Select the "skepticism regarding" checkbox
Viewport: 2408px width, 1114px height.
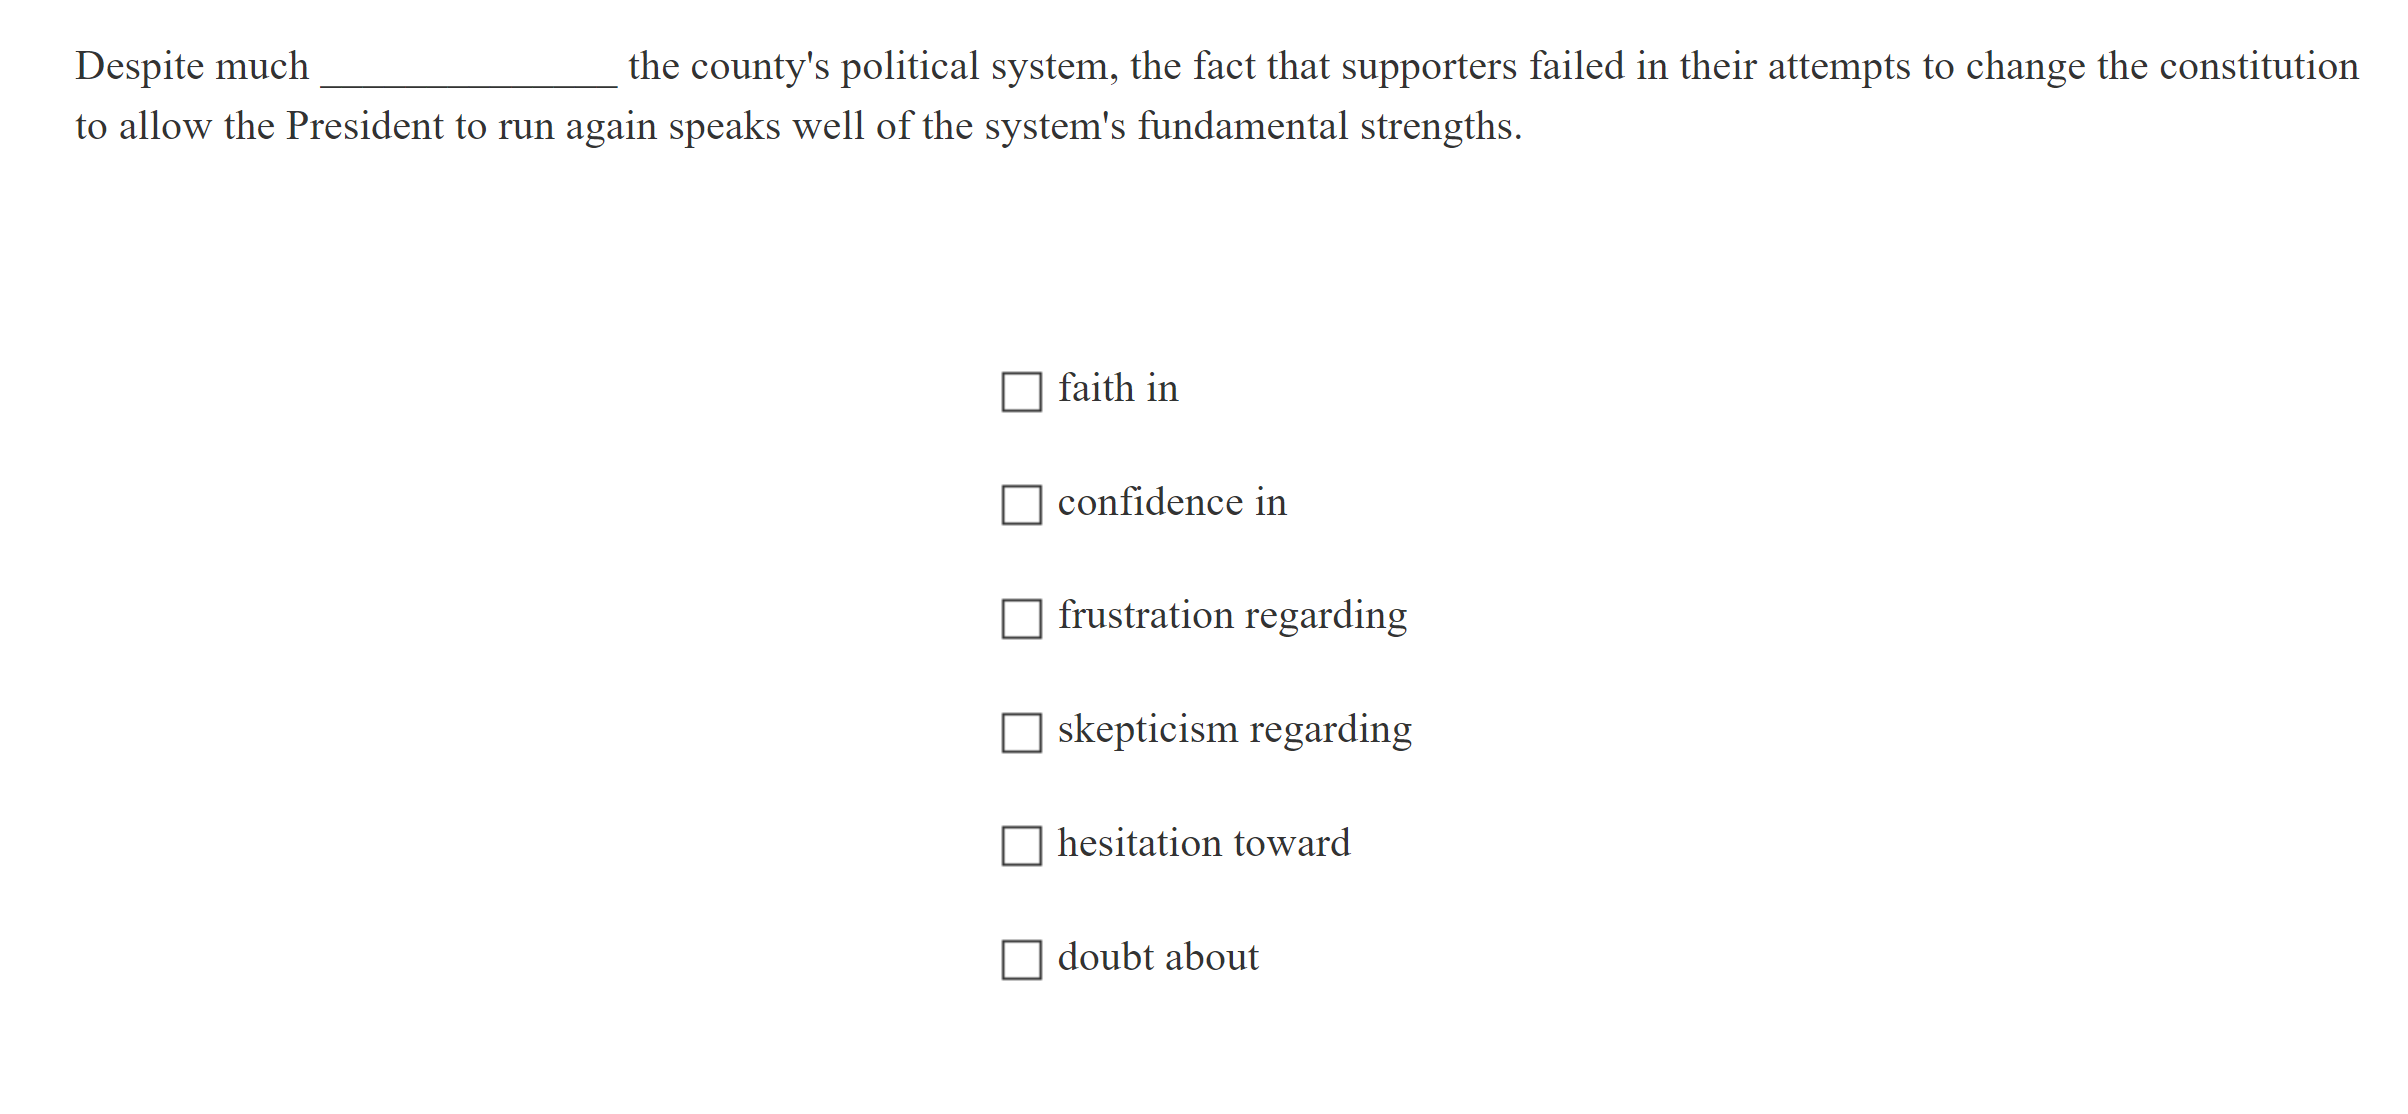pyautogui.click(x=1019, y=733)
